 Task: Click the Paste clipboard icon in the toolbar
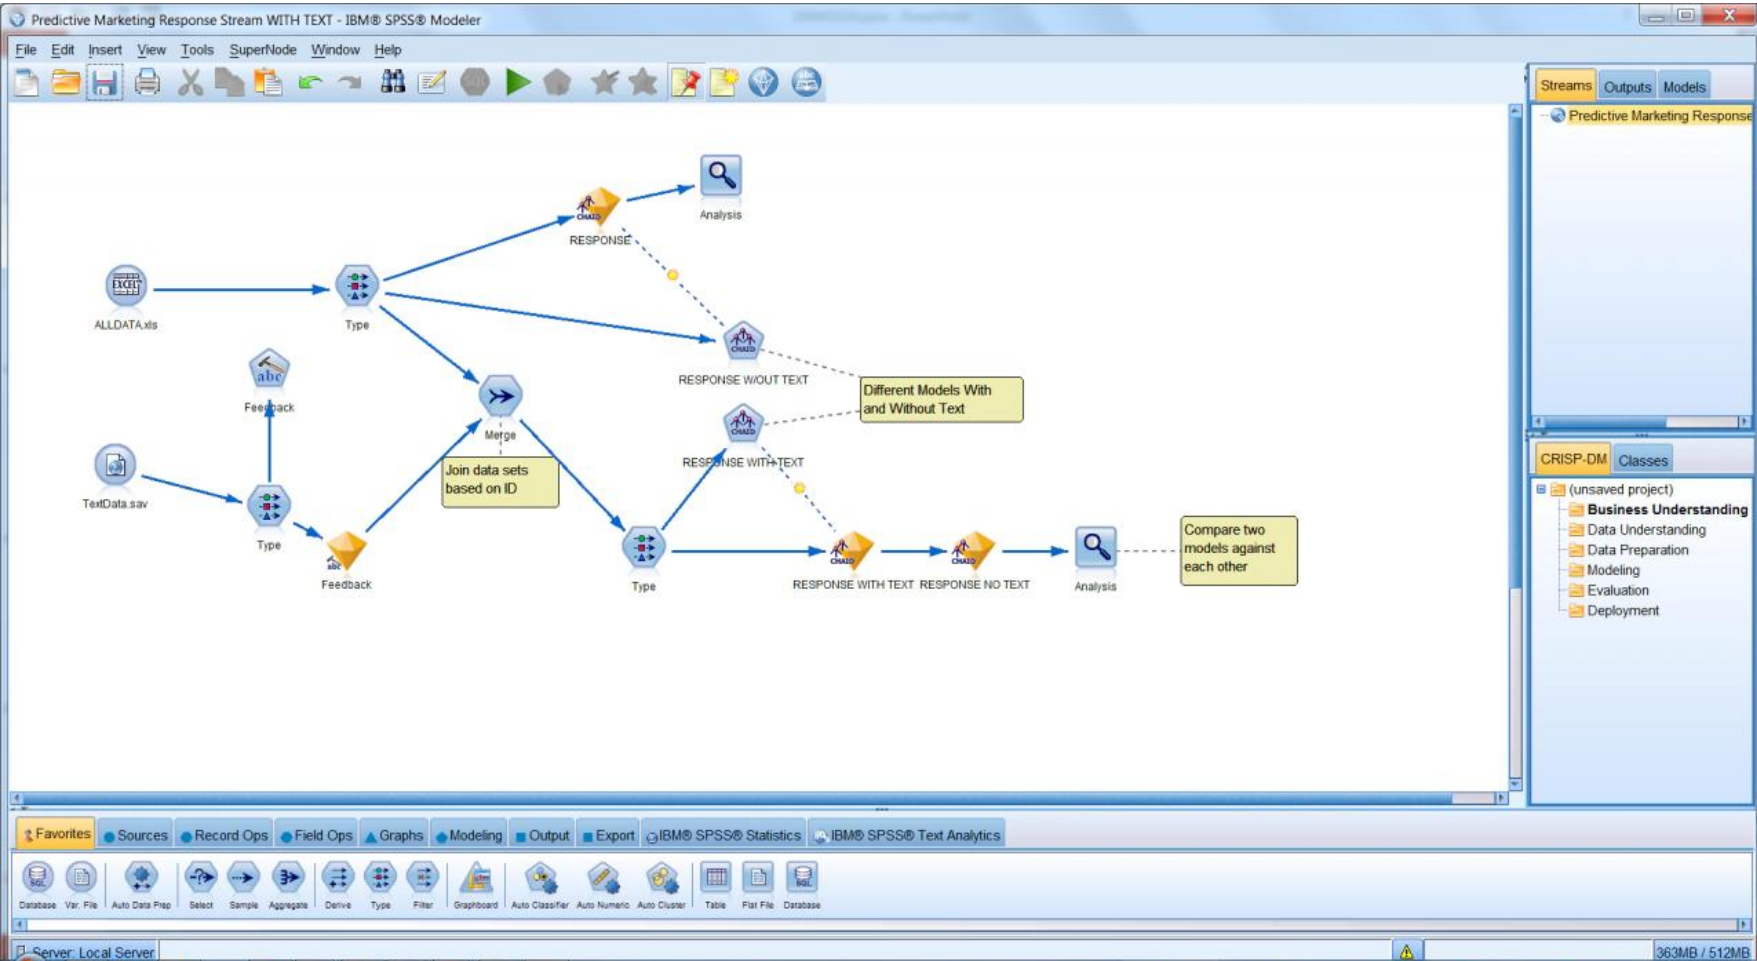pyautogui.click(x=268, y=82)
